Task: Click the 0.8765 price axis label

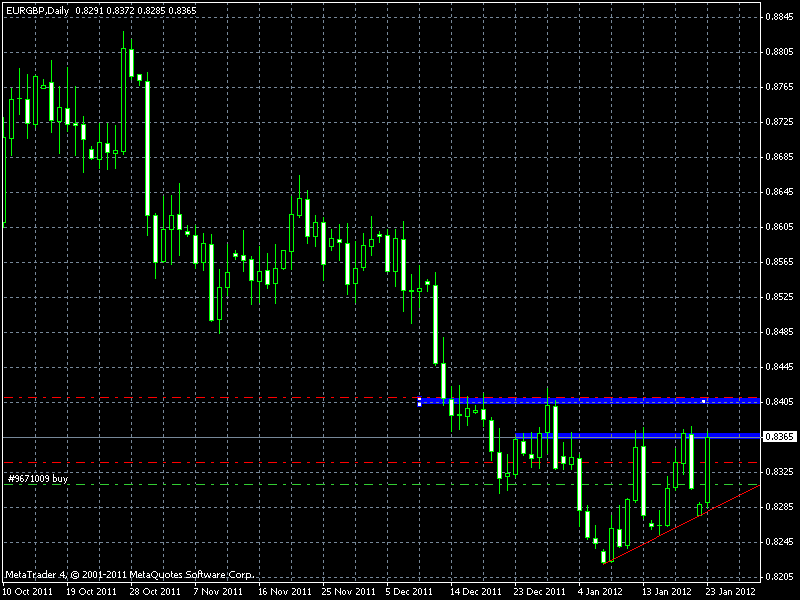Action: 780,87
